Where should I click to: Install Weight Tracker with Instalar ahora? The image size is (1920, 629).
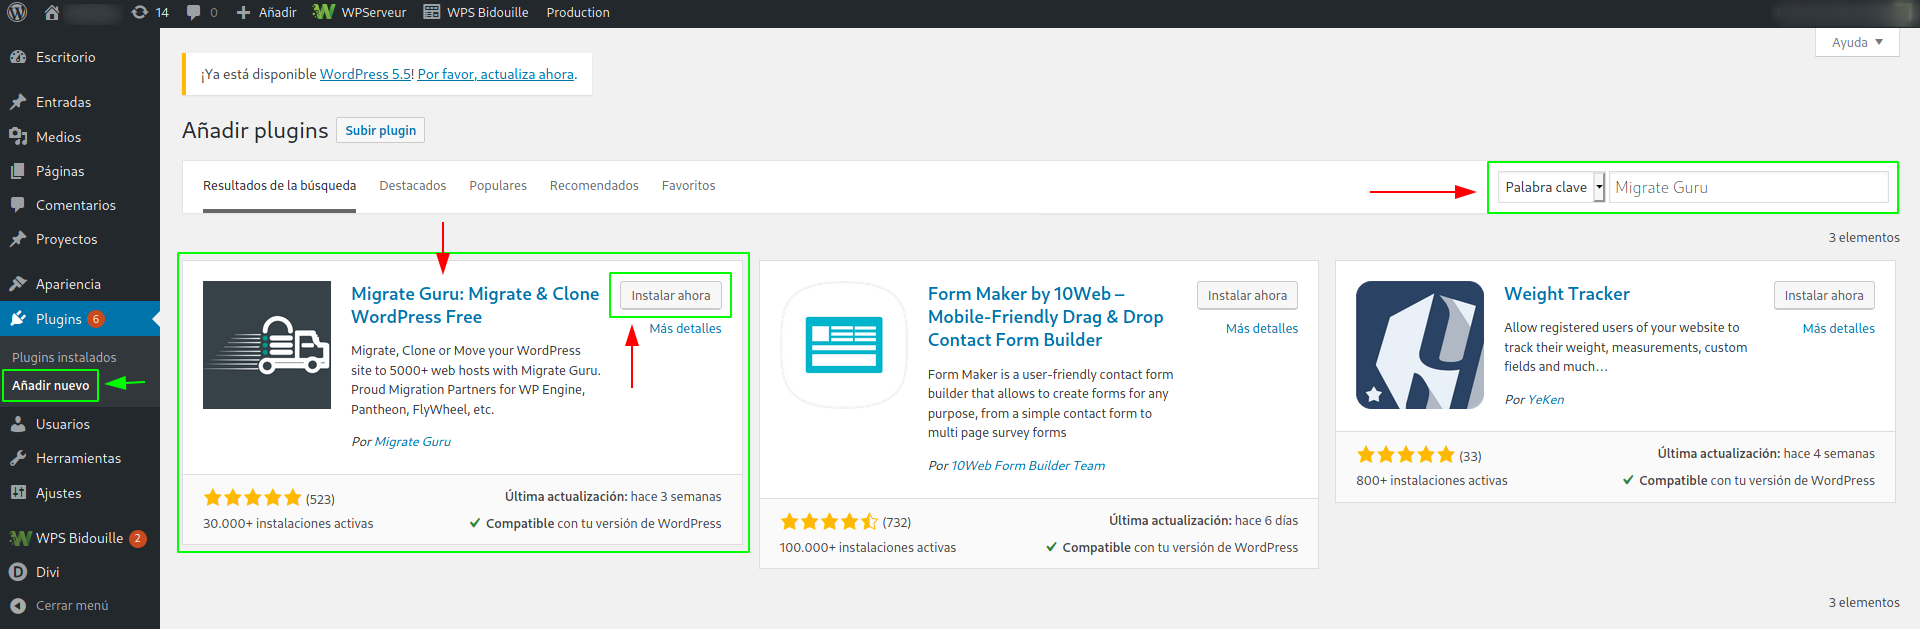pyautogui.click(x=1824, y=295)
